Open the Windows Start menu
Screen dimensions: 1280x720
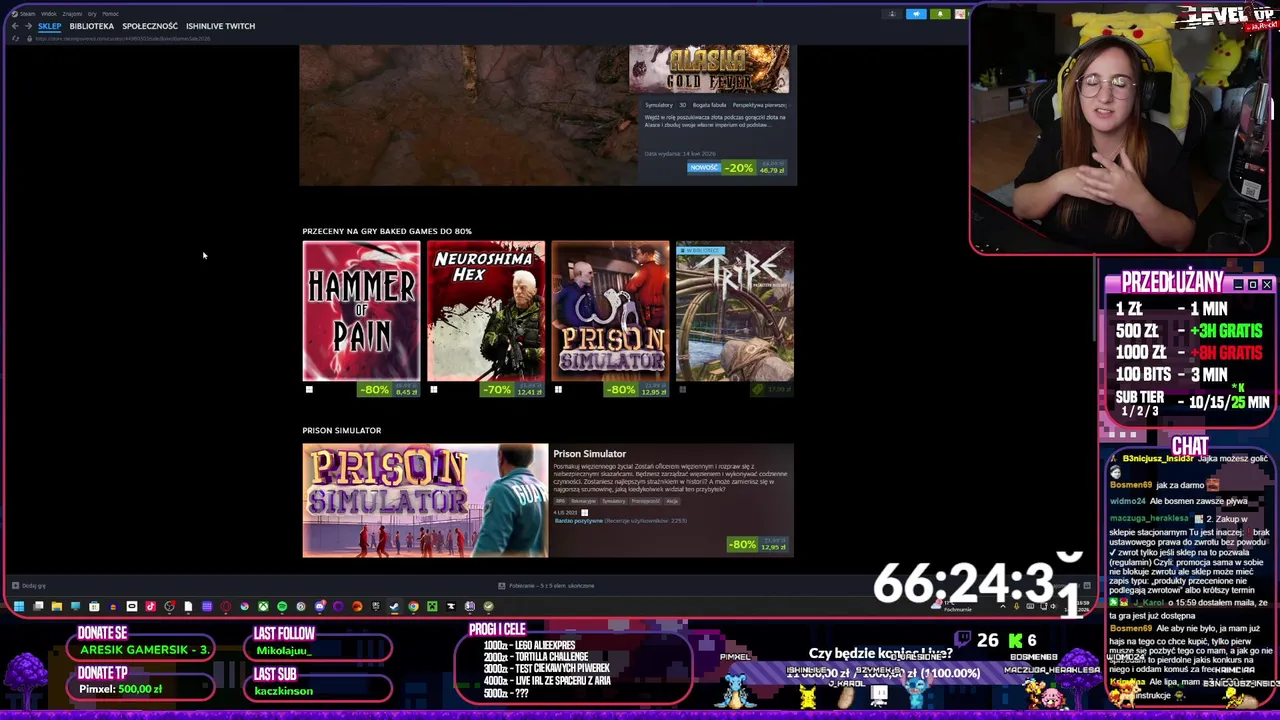[19, 606]
